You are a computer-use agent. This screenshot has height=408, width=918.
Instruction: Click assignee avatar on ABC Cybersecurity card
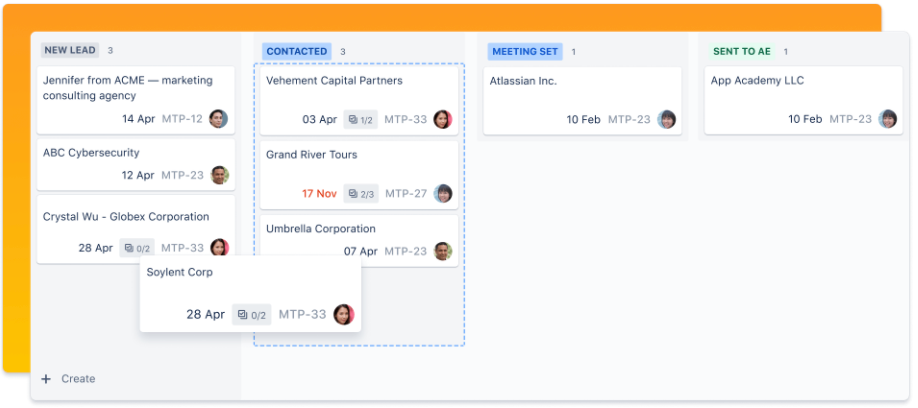[x=219, y=175]
